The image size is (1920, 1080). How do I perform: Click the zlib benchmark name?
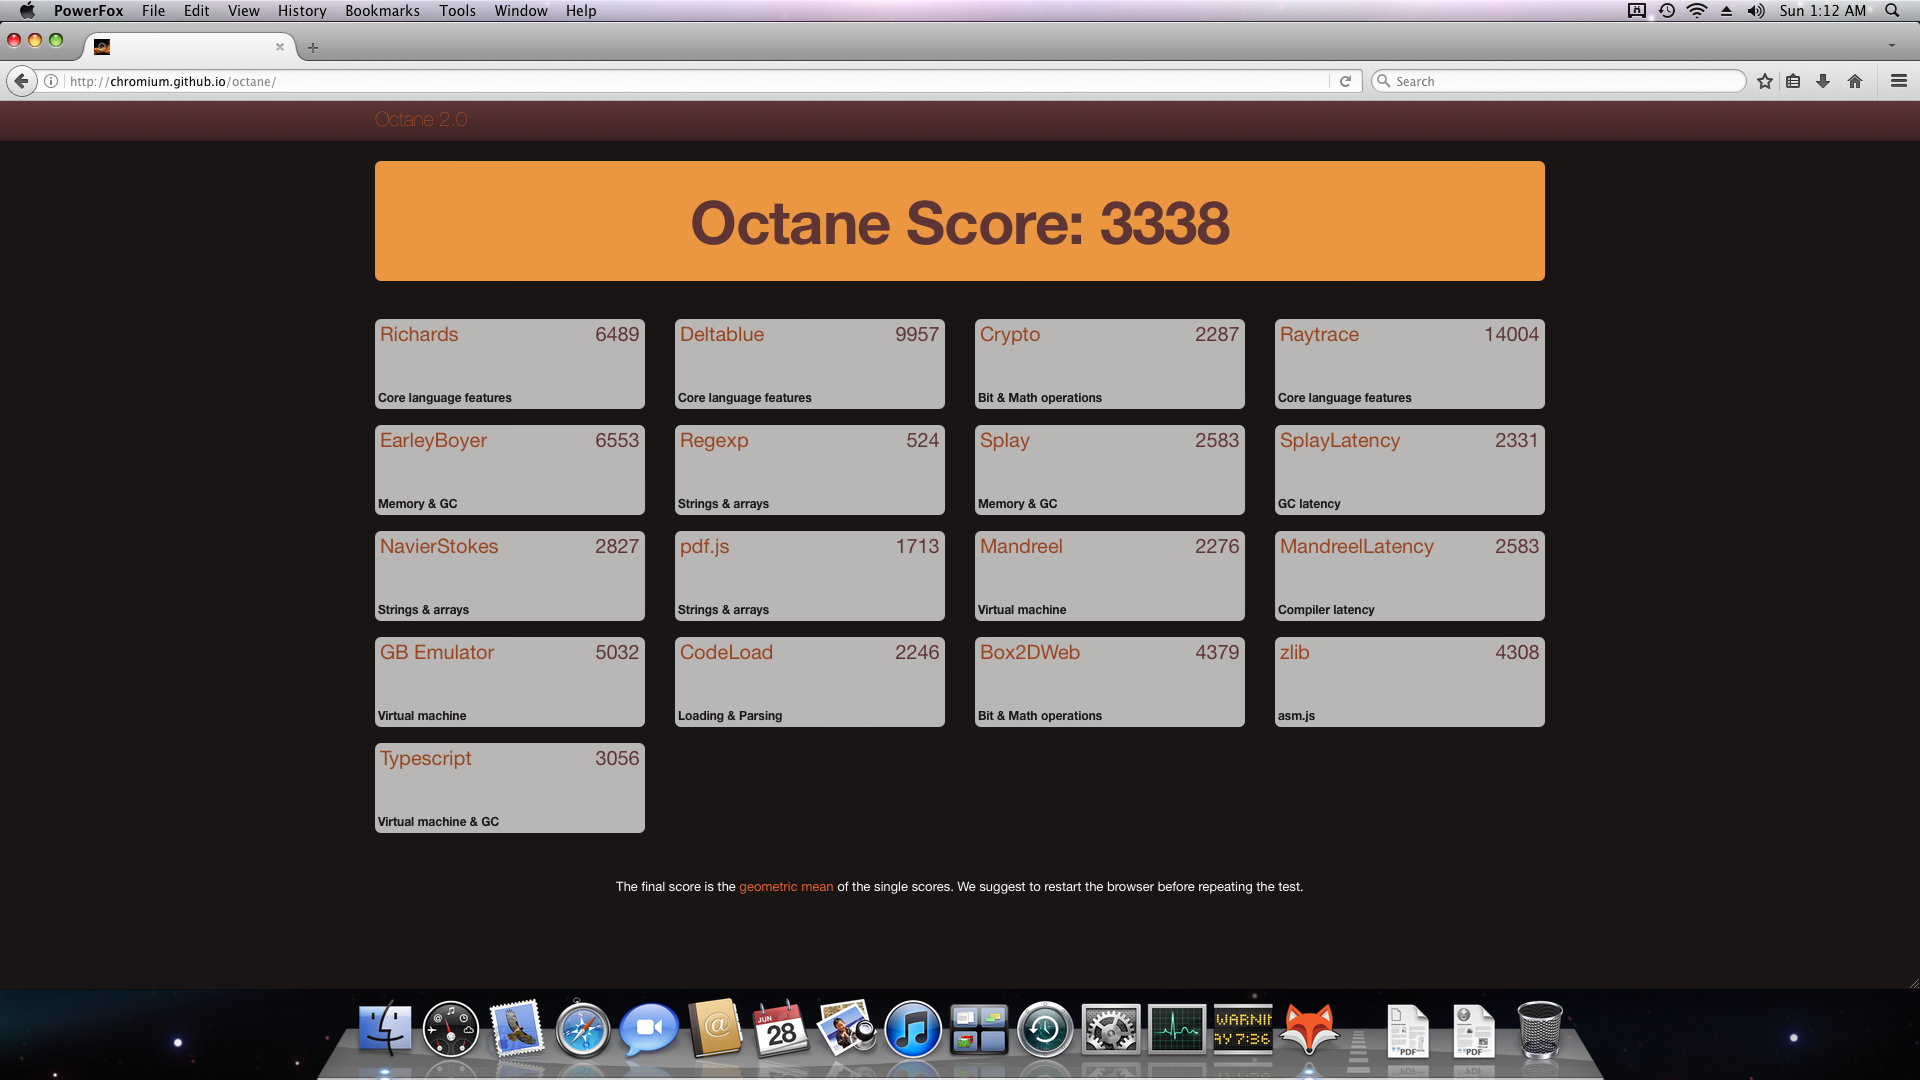tap(1294, 653)
